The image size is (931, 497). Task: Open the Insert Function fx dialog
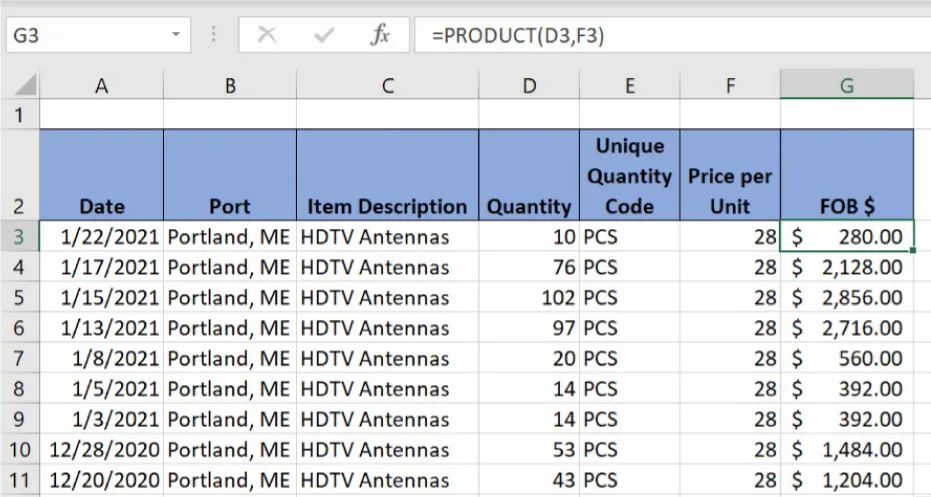[x=380, y=35]
